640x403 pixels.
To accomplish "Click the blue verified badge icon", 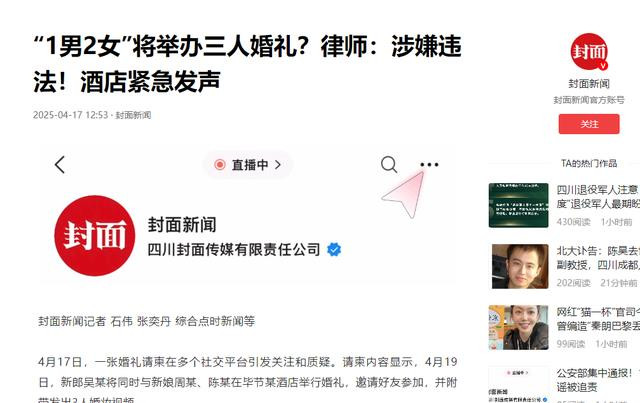I will click(334, 249).
